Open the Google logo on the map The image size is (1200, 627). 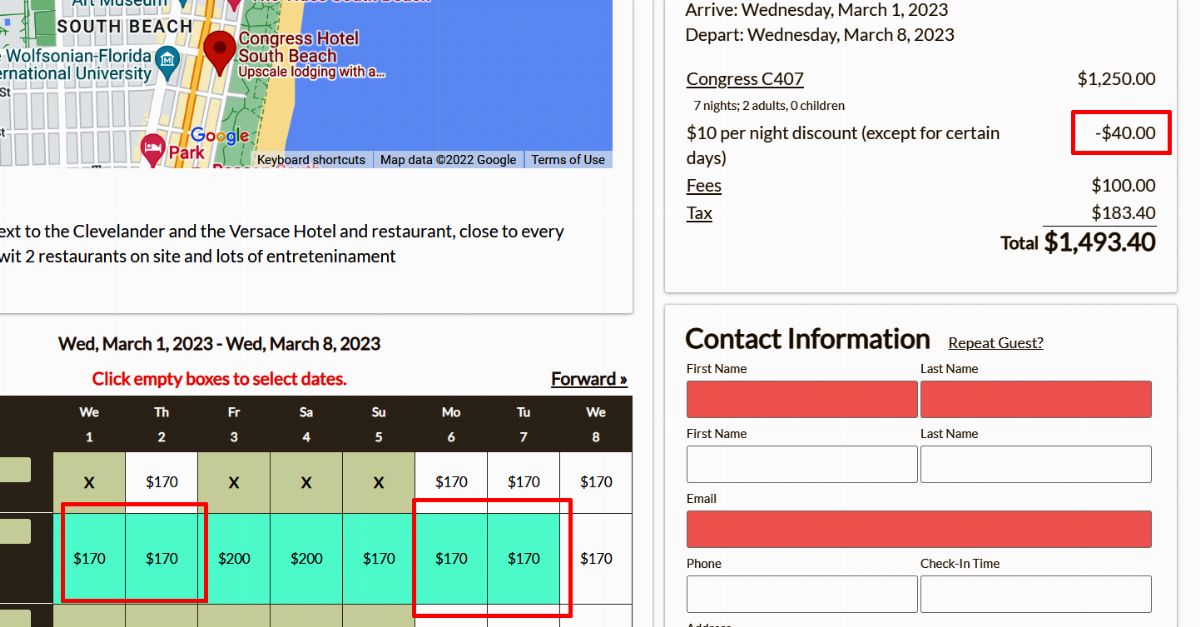tap(219, 136)
